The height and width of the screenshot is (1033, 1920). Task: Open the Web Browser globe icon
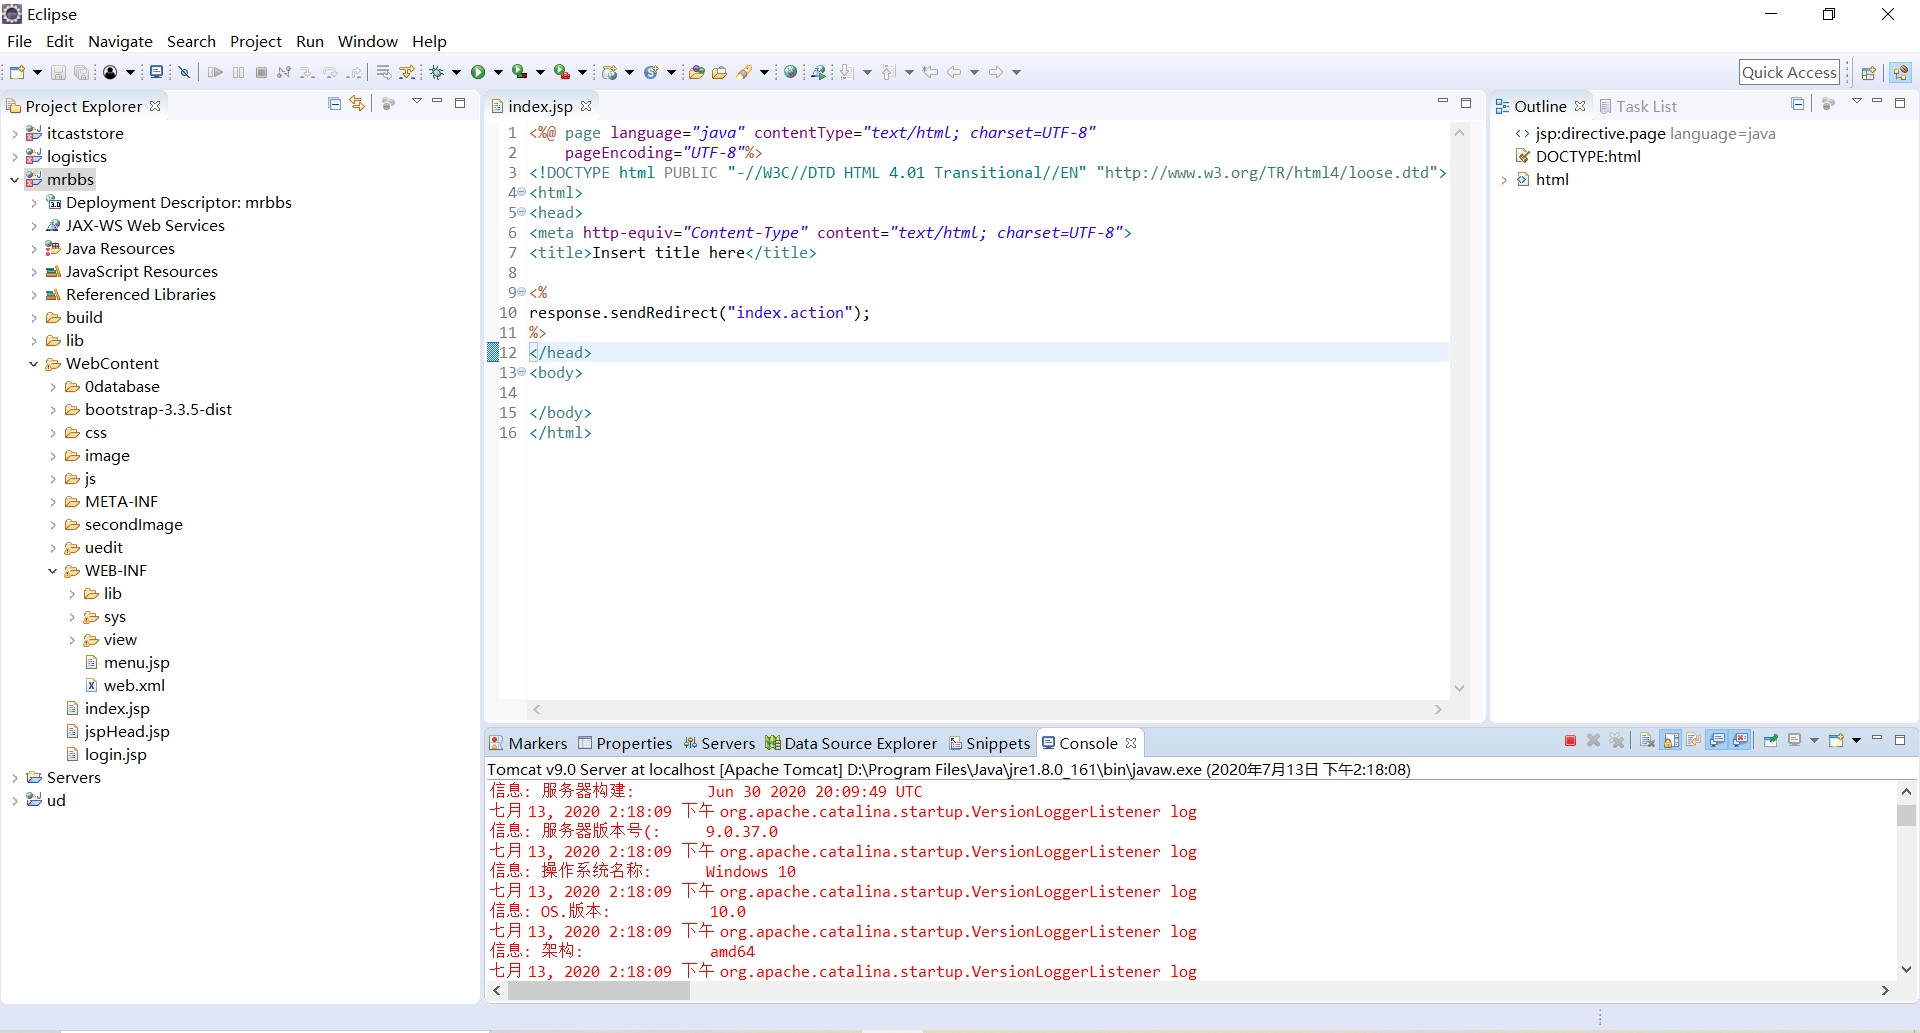[790, 72]
